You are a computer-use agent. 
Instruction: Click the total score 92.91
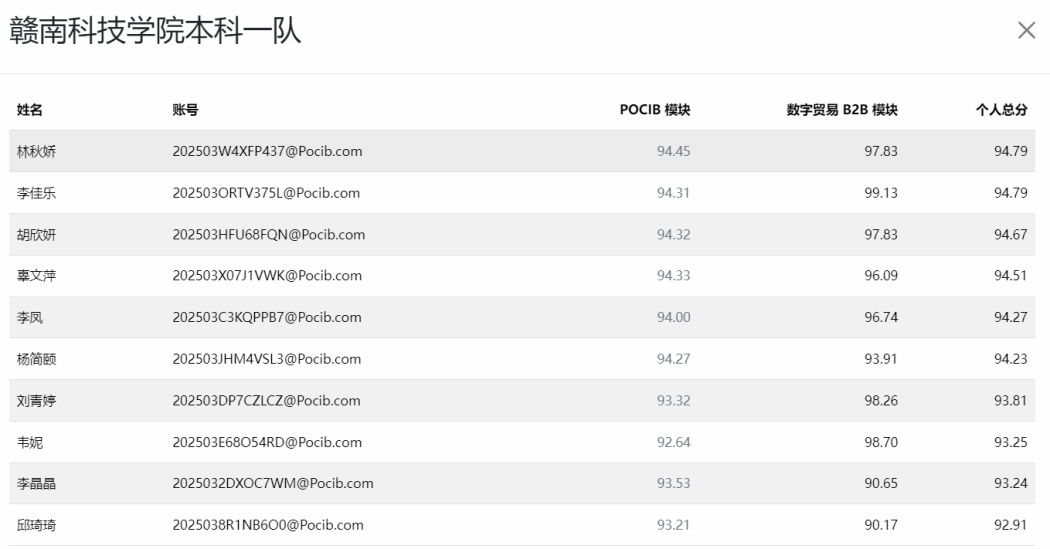(1010, 526)
